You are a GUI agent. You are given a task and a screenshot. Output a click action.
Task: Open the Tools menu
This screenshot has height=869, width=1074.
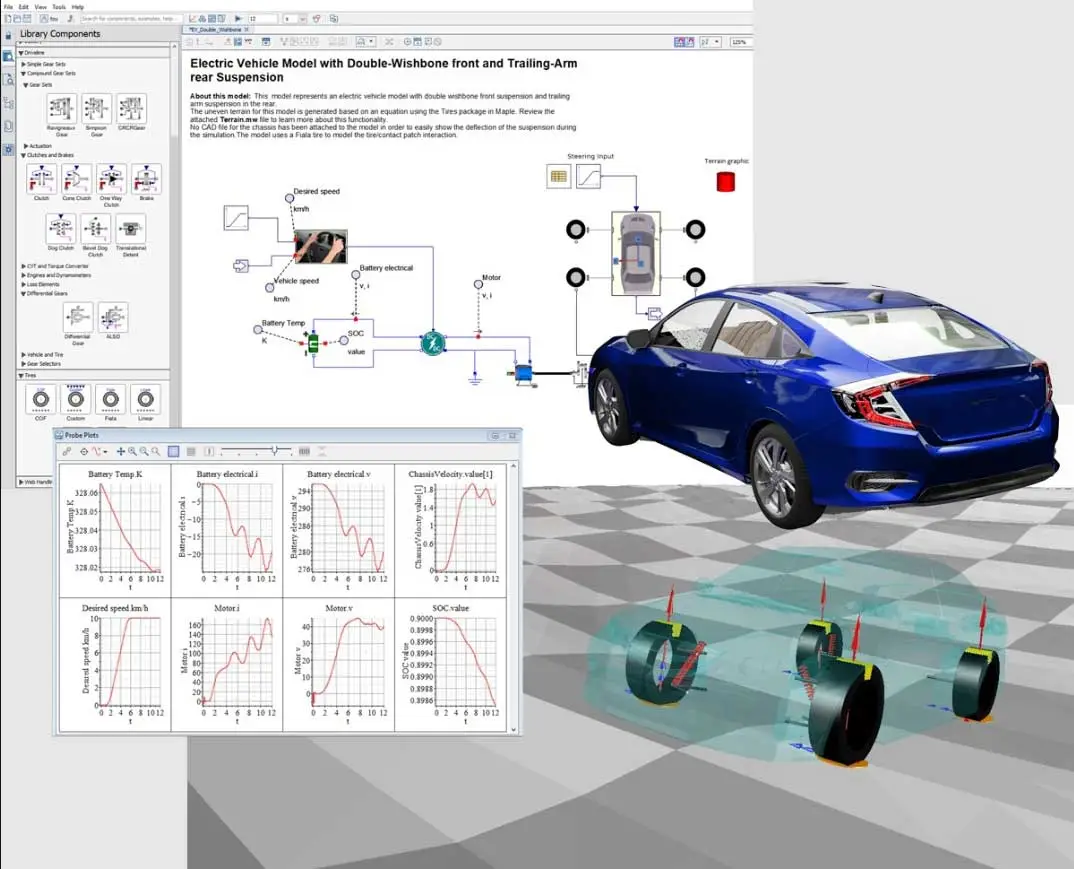pos(59,7)
